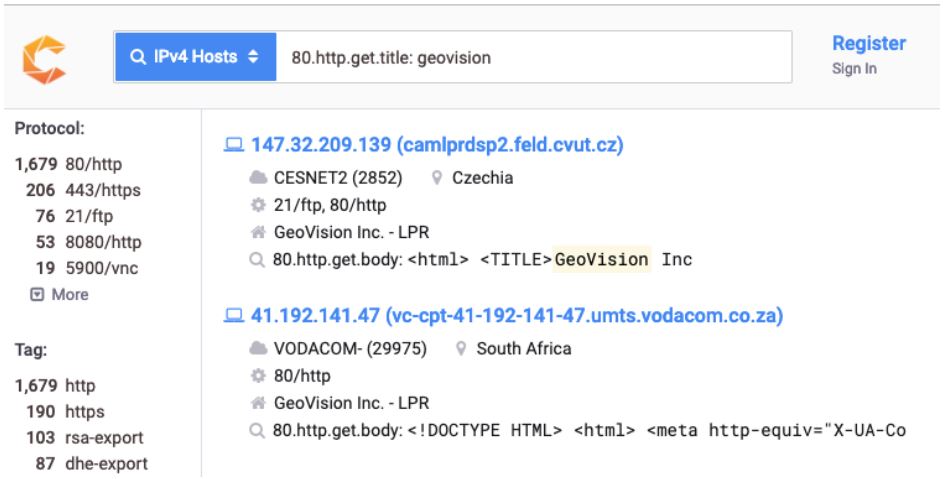The image size is (947, 479).
Task: Click location pin icon beside Czechia
Action: [437, 178]
